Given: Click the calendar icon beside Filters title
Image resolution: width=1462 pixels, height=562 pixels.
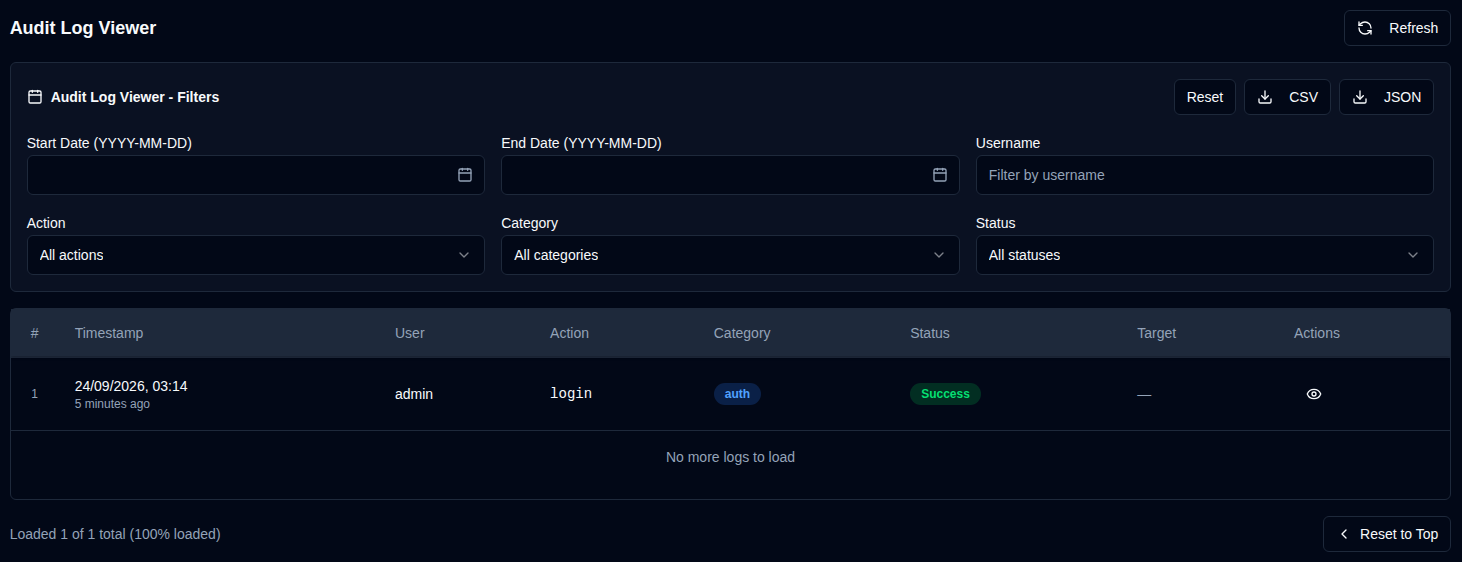Looking at the screenshot, I should (35, 97).
